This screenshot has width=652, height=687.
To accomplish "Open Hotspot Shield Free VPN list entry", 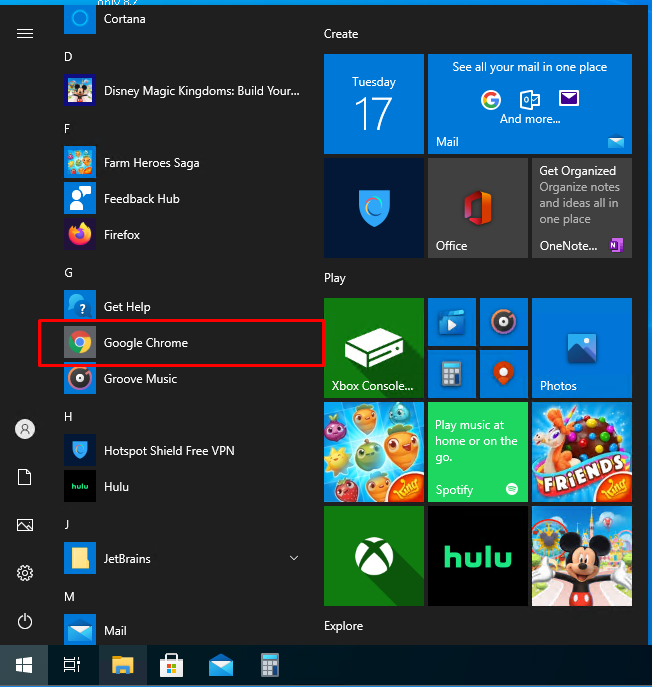I will [x=182, y=450].
